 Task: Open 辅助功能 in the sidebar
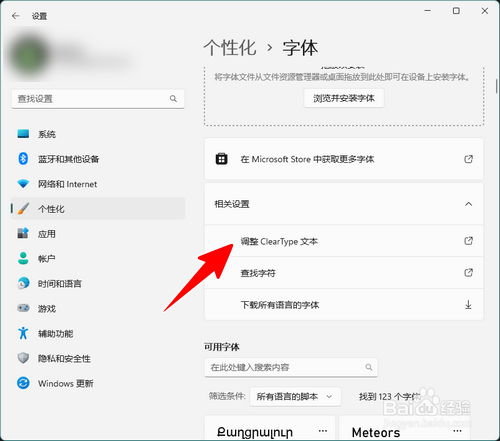click(98, 333)
